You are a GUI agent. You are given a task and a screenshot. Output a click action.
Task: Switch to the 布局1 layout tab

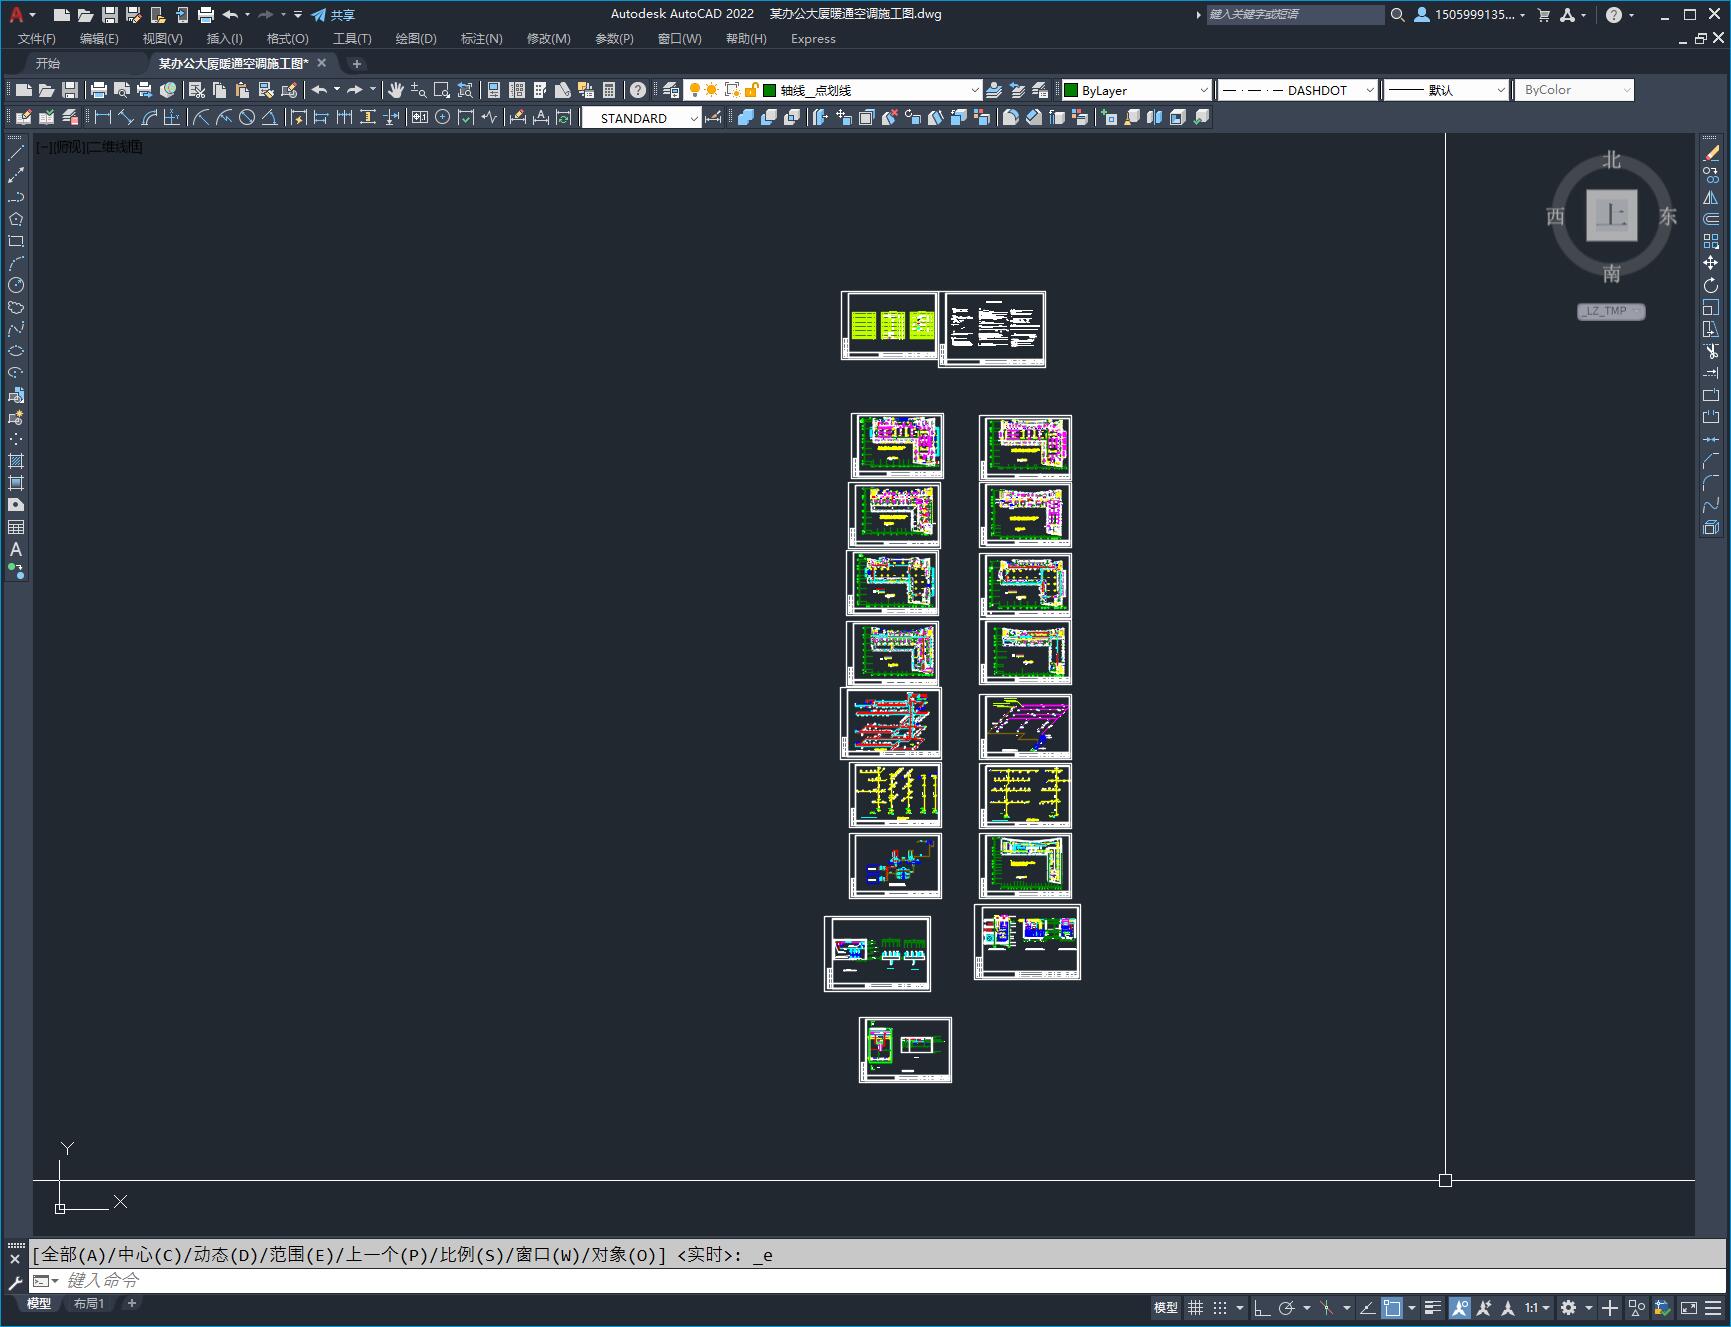(x=88, y=1303)
